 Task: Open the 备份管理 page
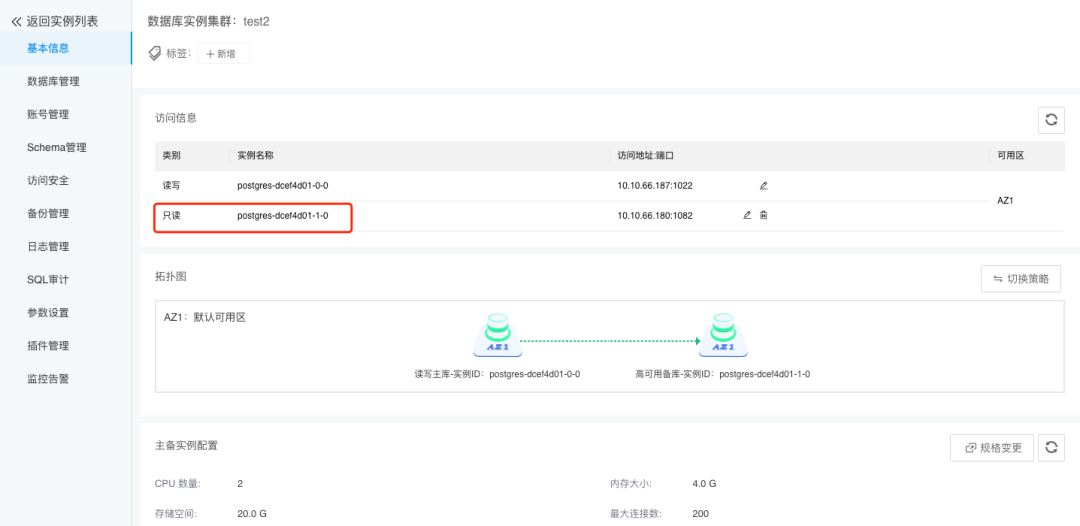pyautogui.click(x=48, y=213)
